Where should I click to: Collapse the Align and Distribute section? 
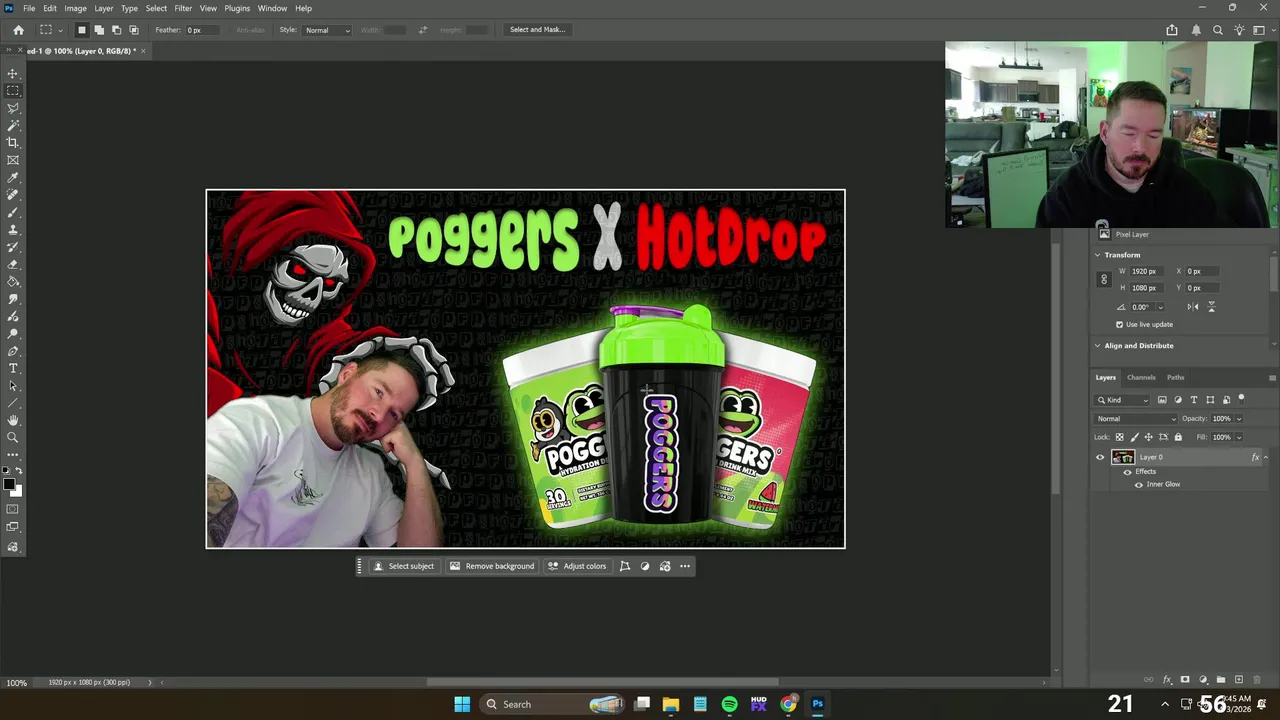pos(1098,346)
